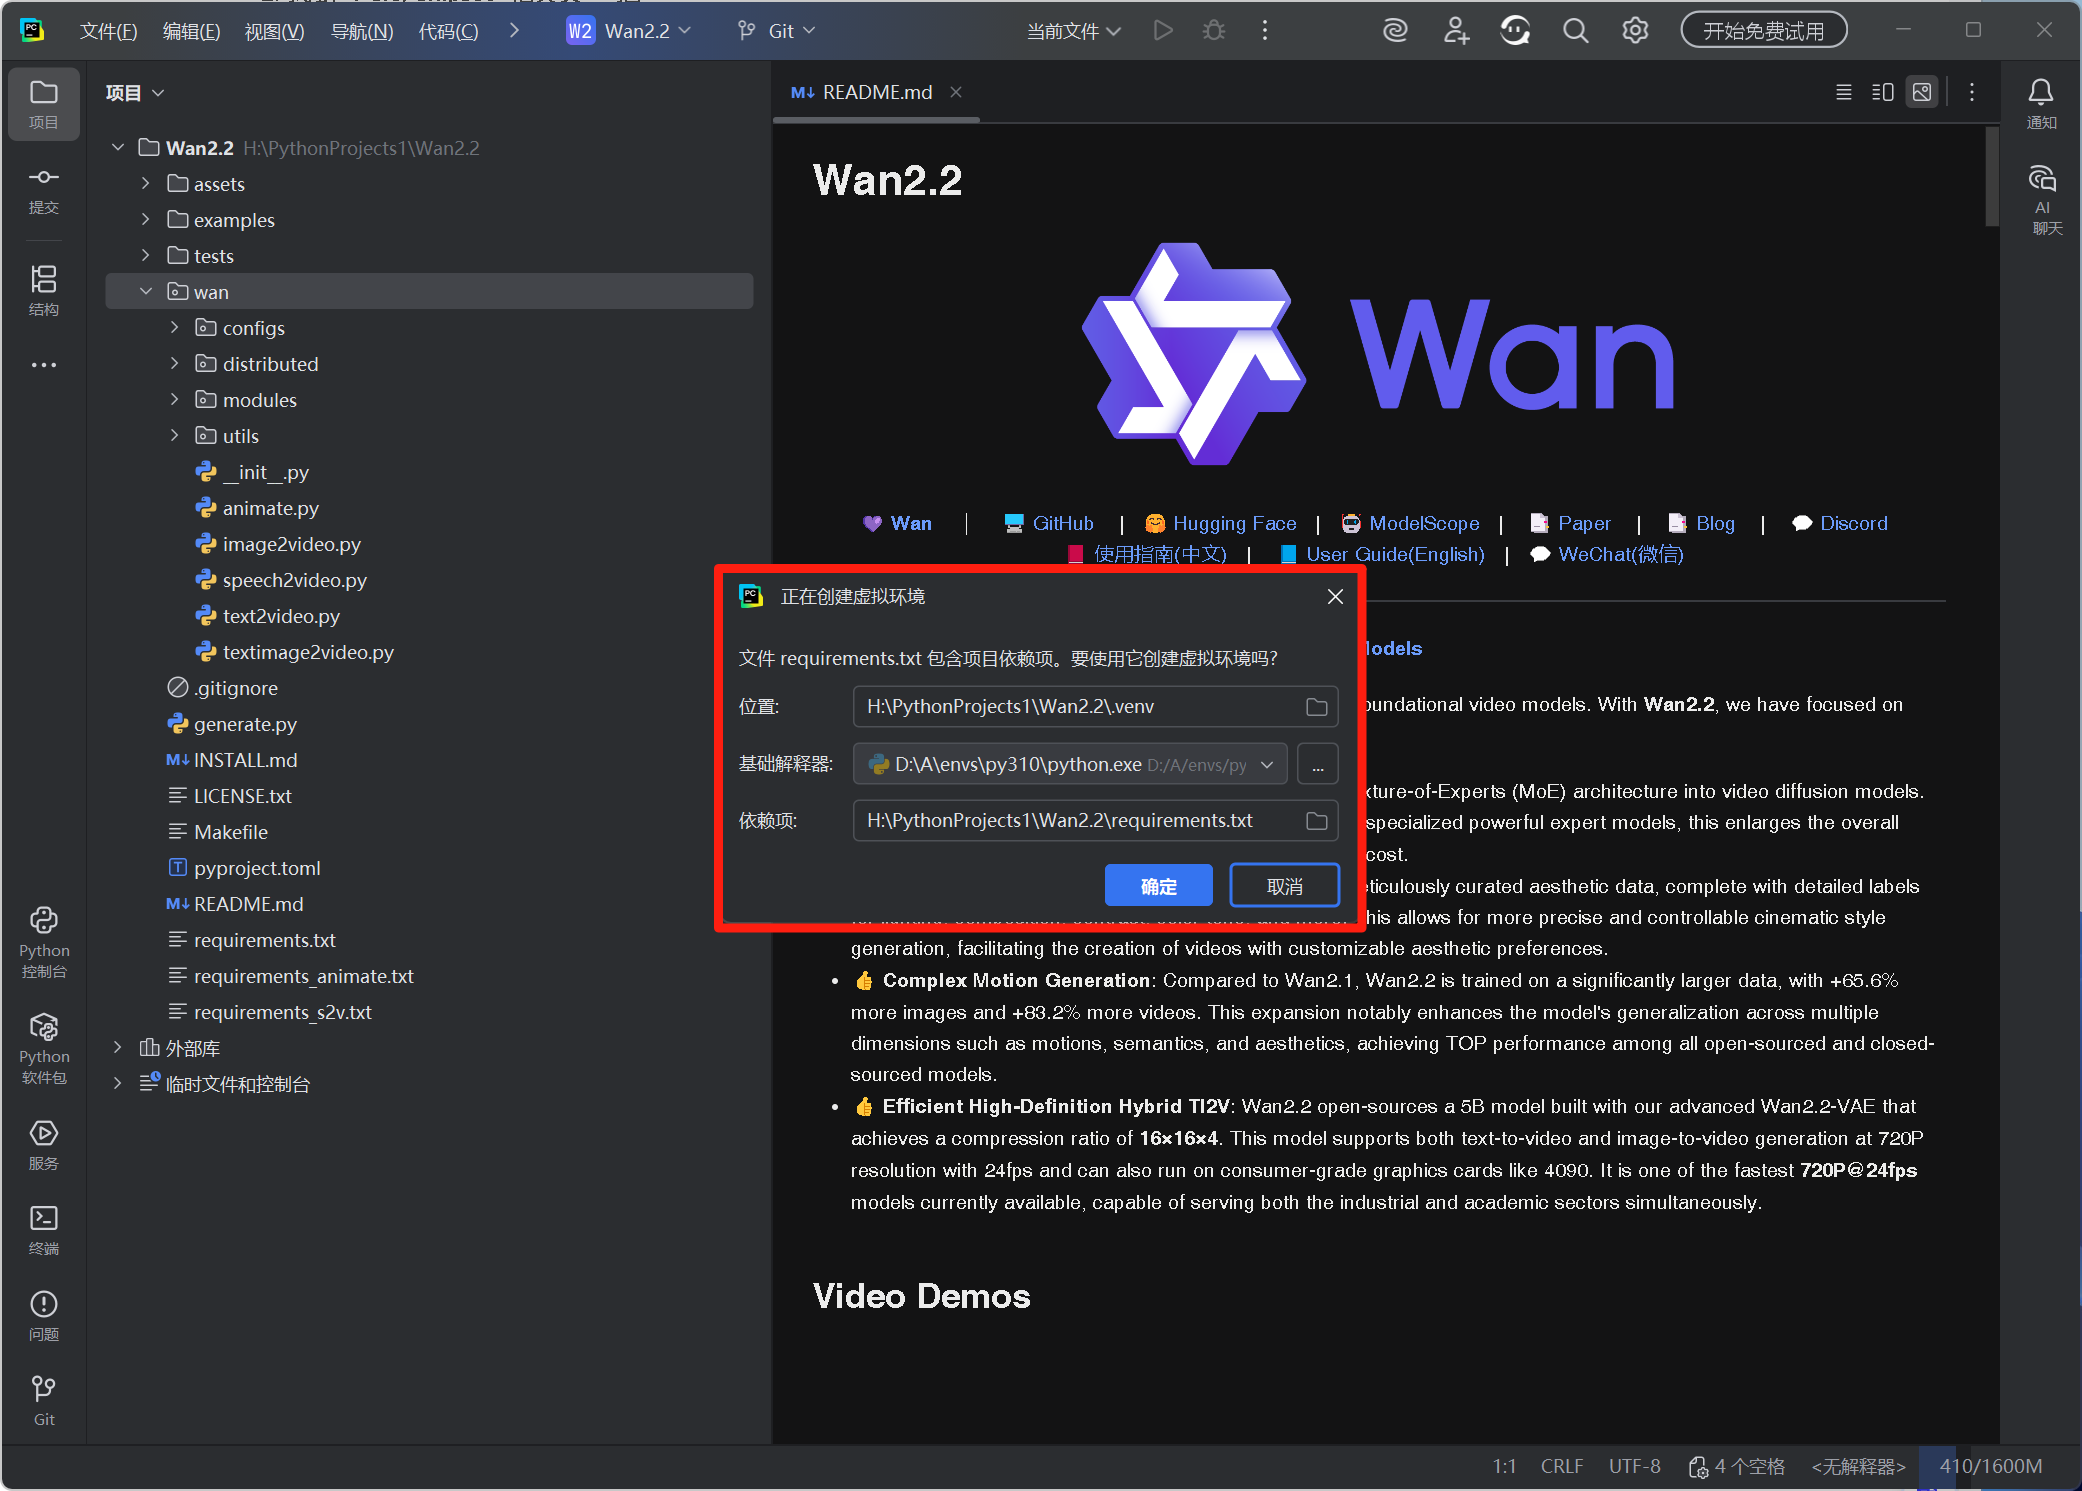Screen dimensions: 2082x1491
Task: Run the current file
Action: pyautogui.click(x=1162, y=31)
